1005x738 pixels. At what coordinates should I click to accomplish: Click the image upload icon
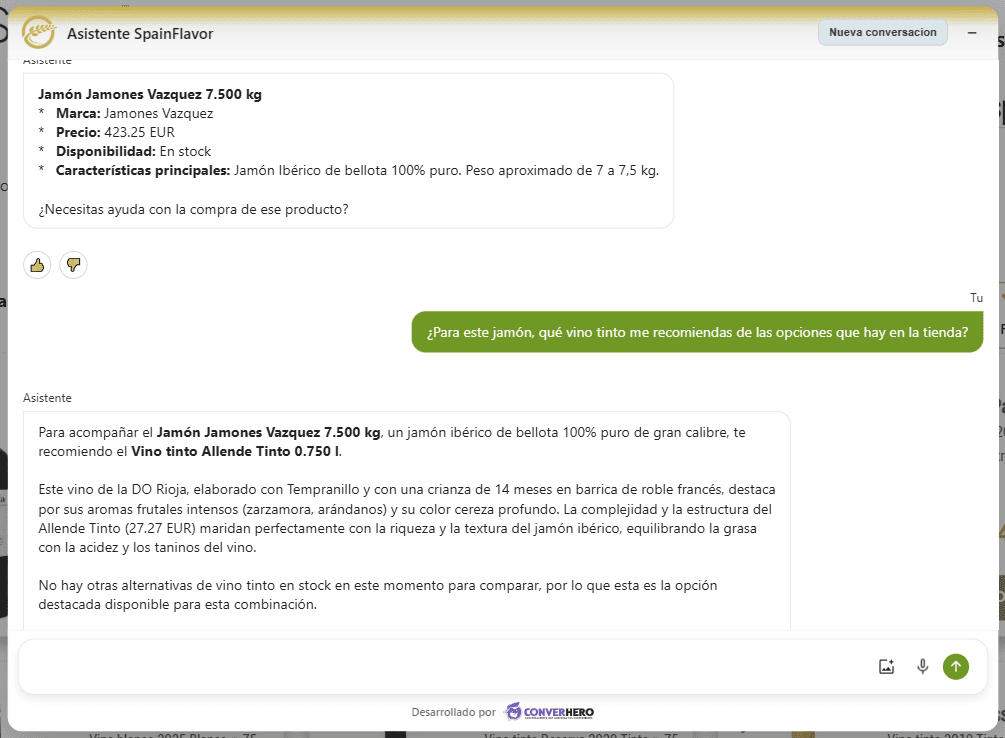tap(886, 667)
